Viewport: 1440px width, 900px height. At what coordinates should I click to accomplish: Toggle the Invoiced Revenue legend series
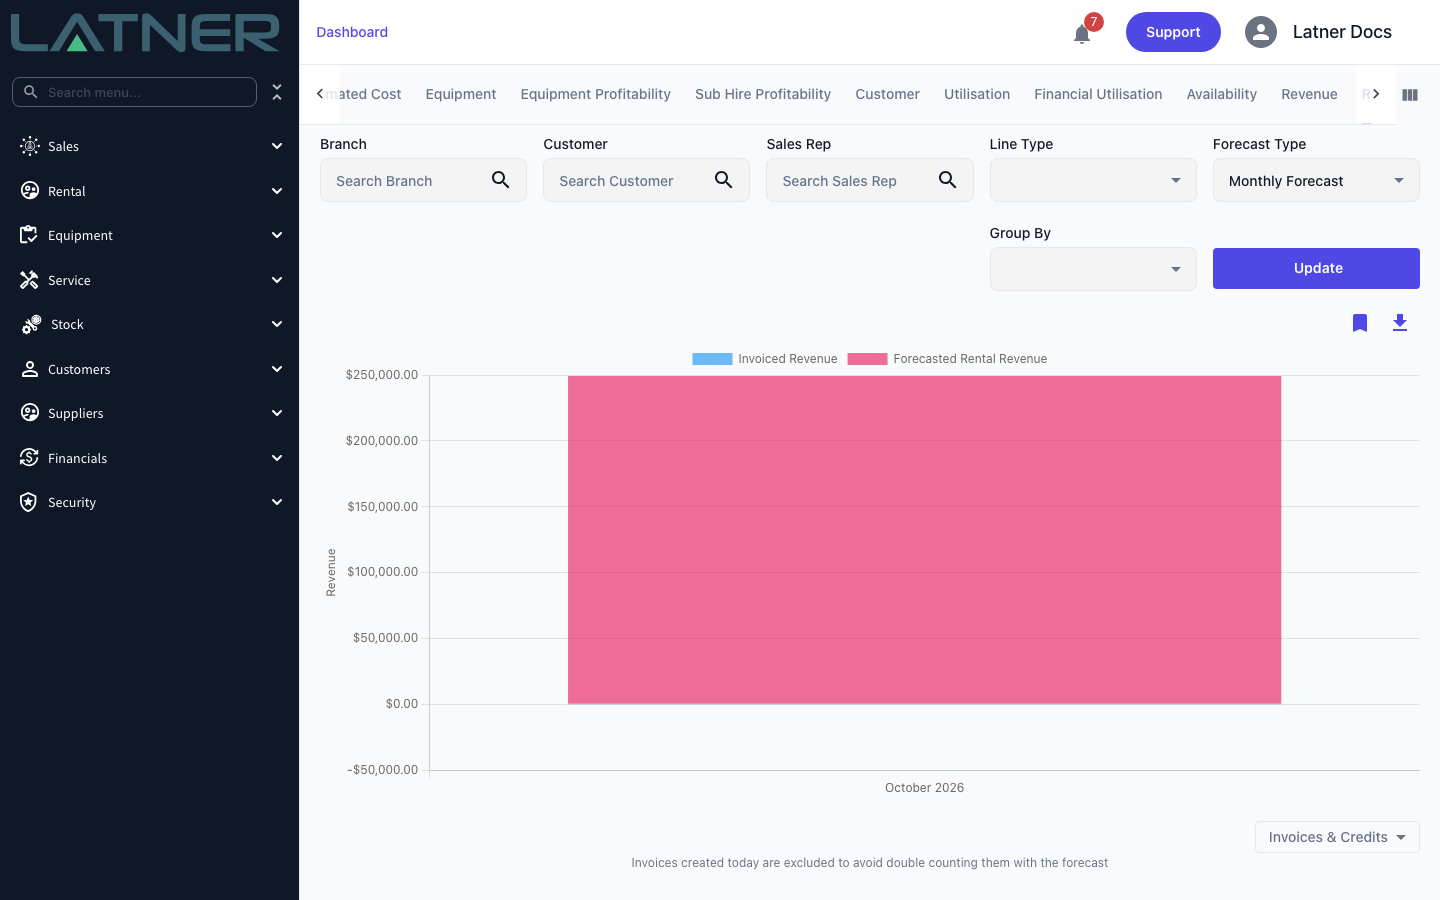[x=765, y=359]
